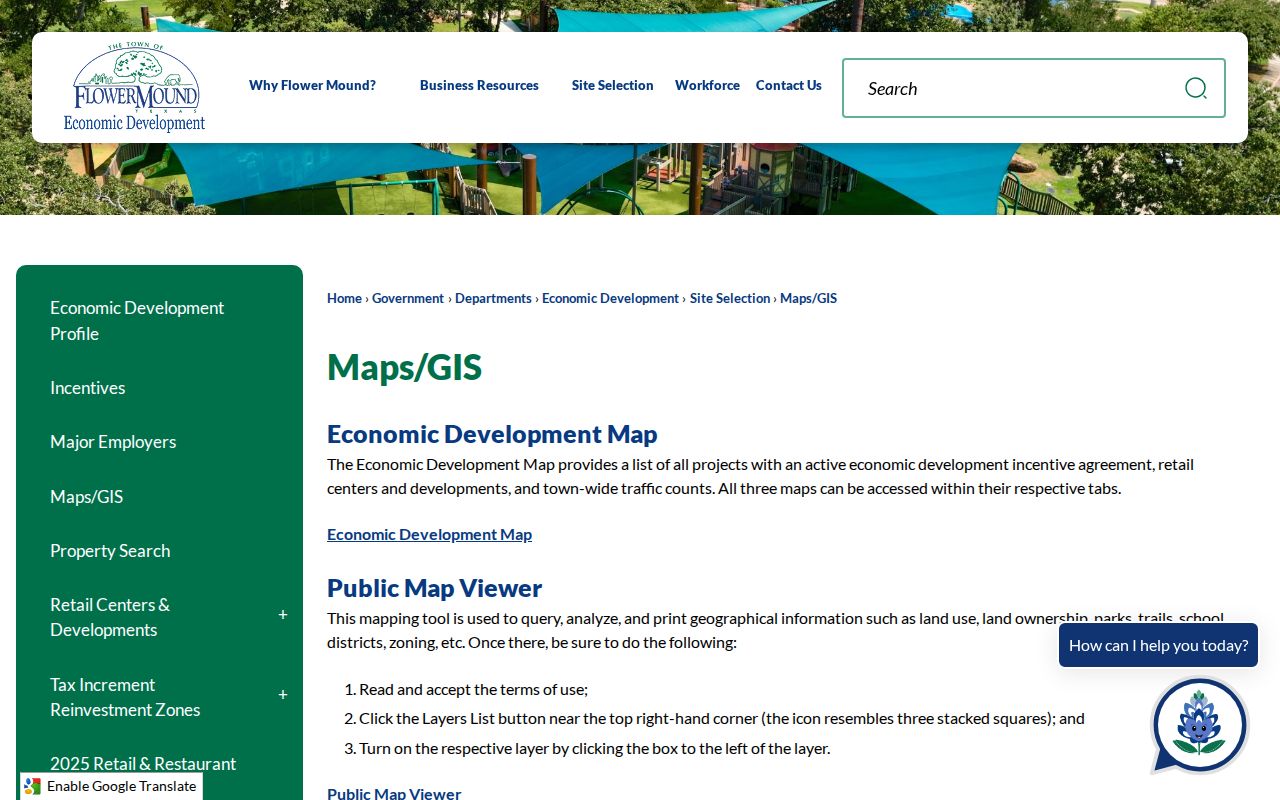Open Incentives in the sidebar
The image size is (1280, 800).
coord(88,388)
